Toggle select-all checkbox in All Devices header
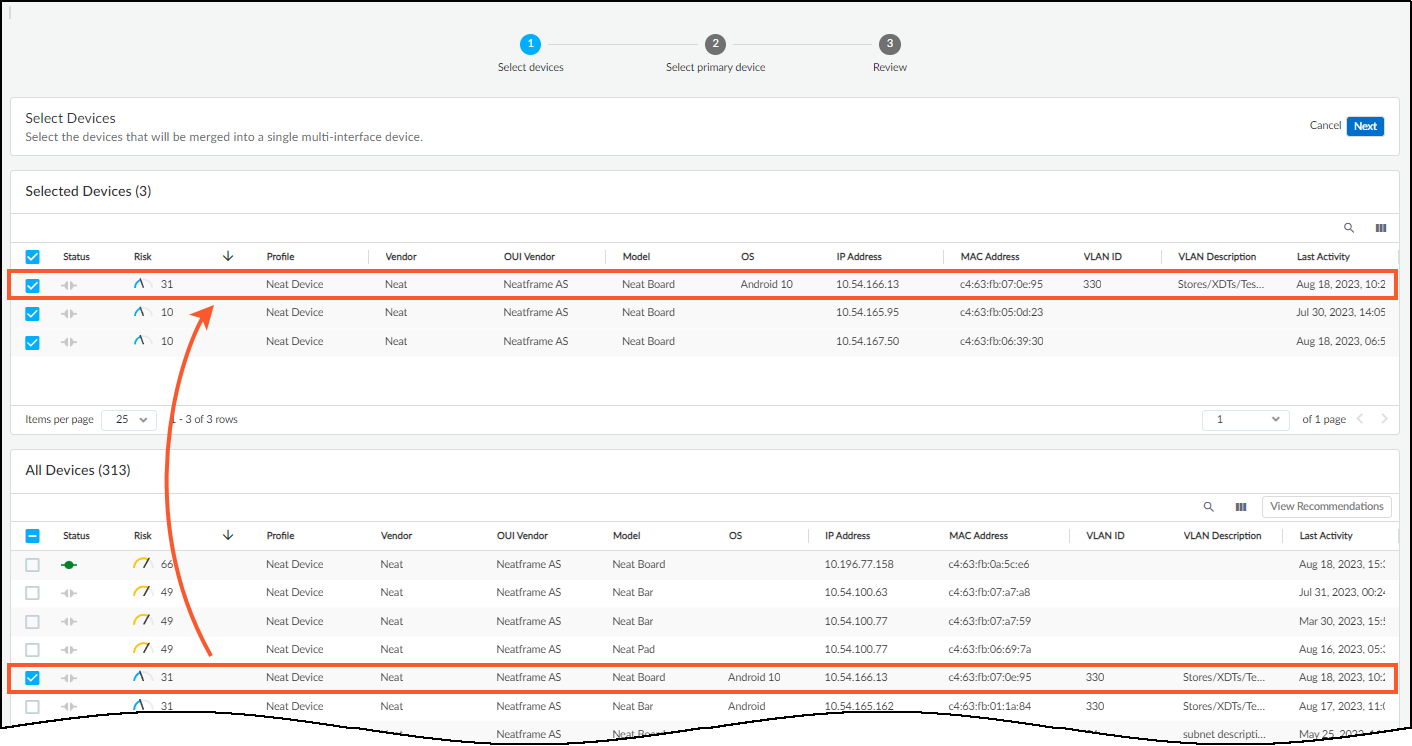This screenshot has width=1412, height=746. (32, 536)
